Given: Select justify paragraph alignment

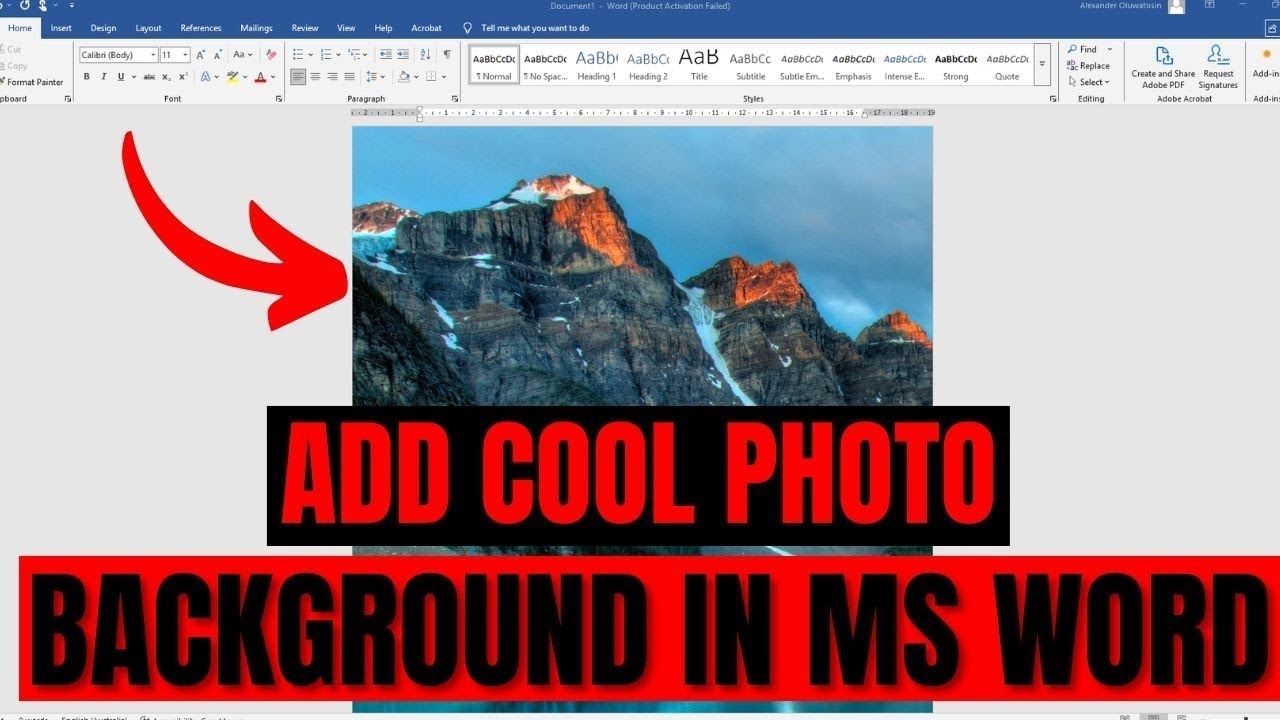Looking at the screenshot, I should click(x=349, y=77).
